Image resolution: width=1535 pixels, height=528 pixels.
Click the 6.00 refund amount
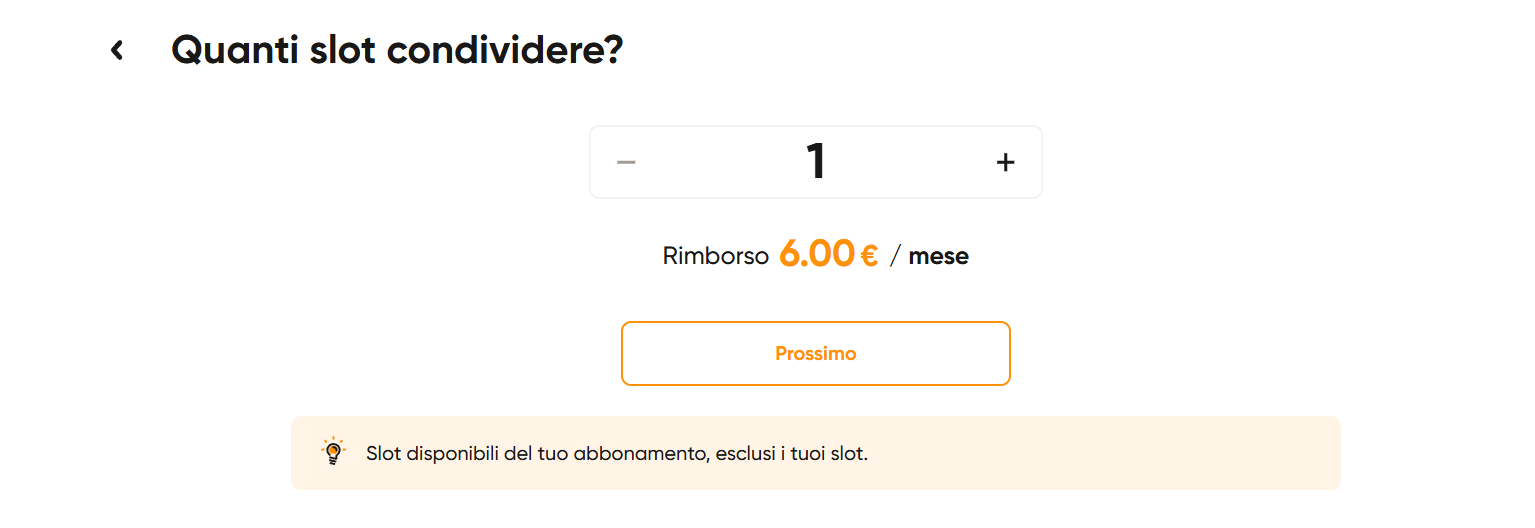[x=816, y=255]
